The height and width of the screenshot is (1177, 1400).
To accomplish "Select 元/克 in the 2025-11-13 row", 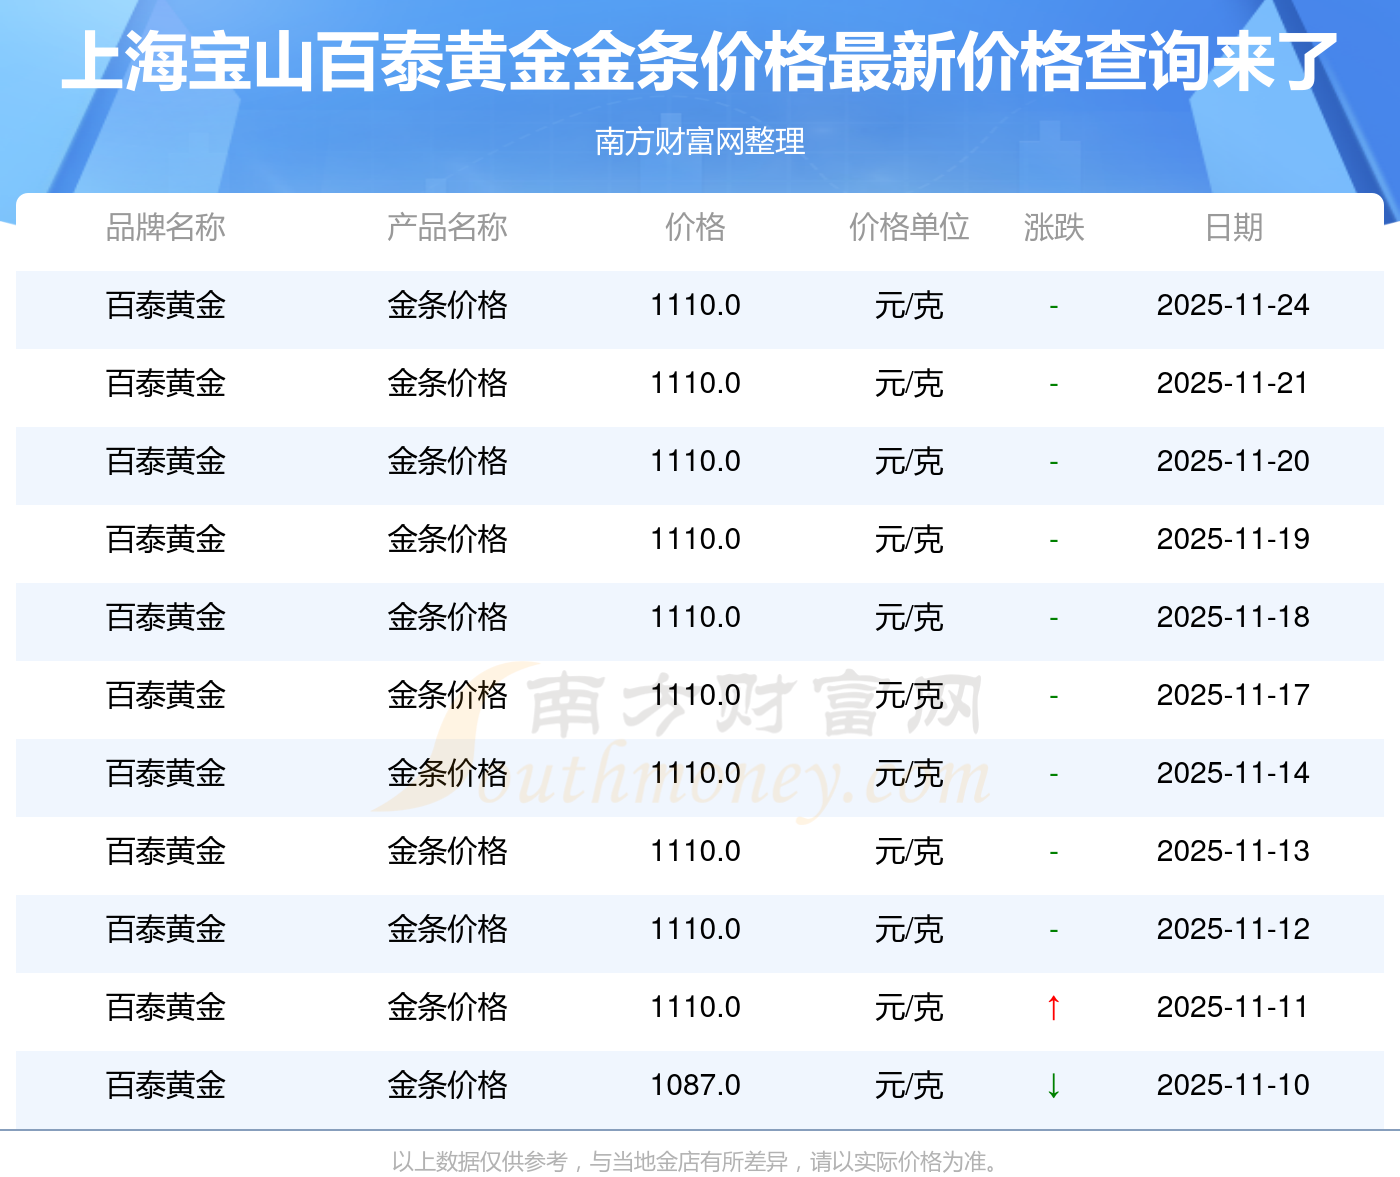I will (x=909, y=851).
